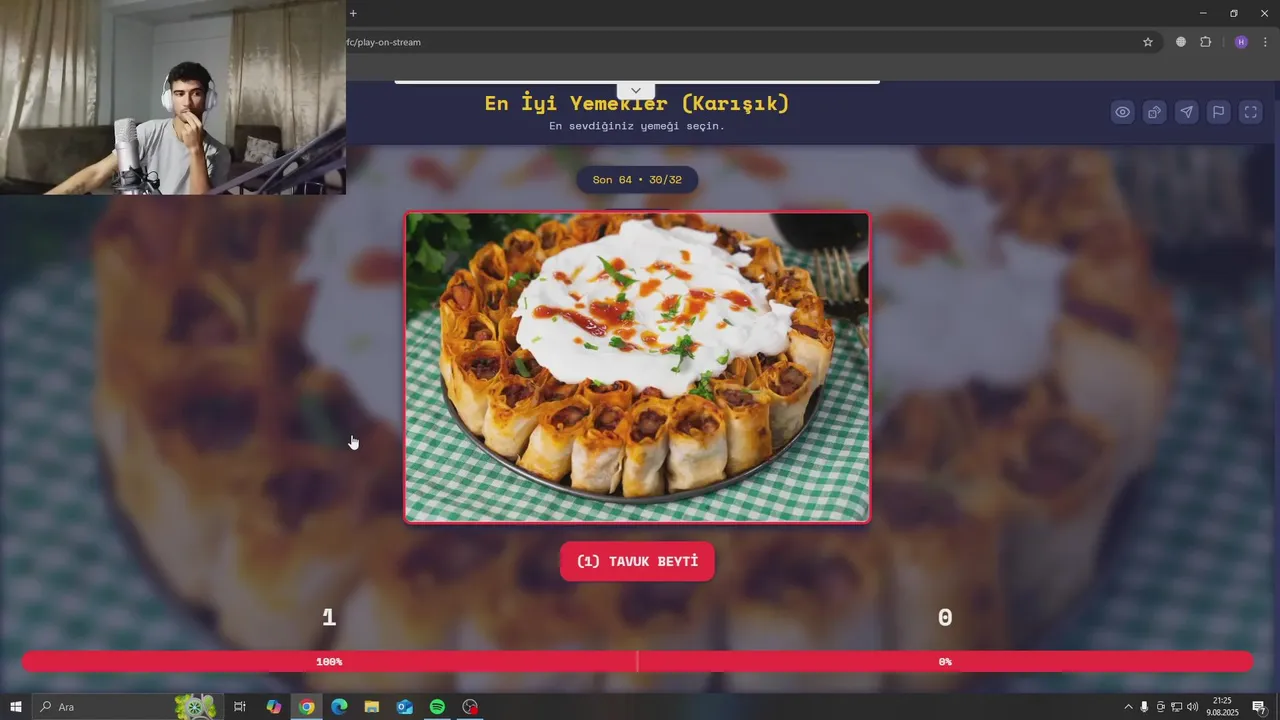Open File Explorer from taskbar
The image size is (1280, 720).
372,707
